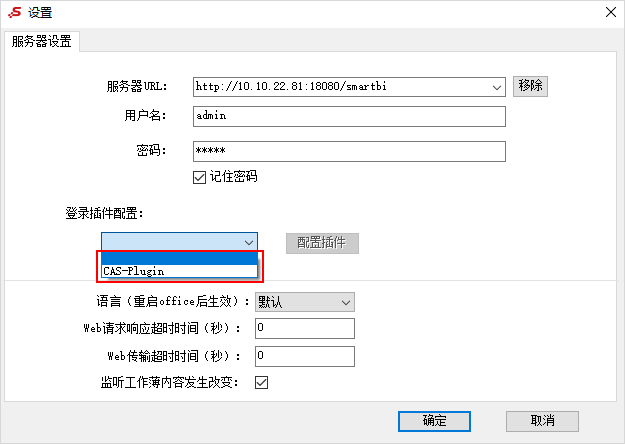The width and height of the screenshot is (625, 444).
Task: Confirm settings with the 确定 button
Action: [434, 421]
